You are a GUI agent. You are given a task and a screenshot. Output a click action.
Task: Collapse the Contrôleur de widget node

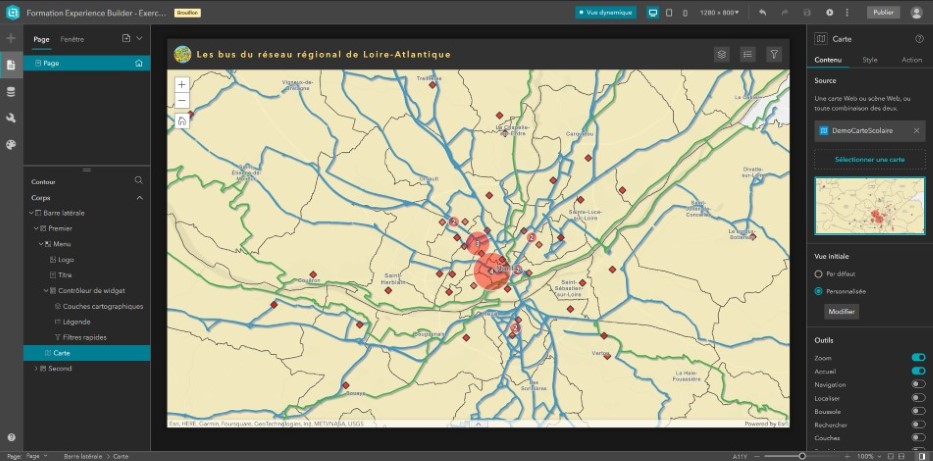coord(46,291)
